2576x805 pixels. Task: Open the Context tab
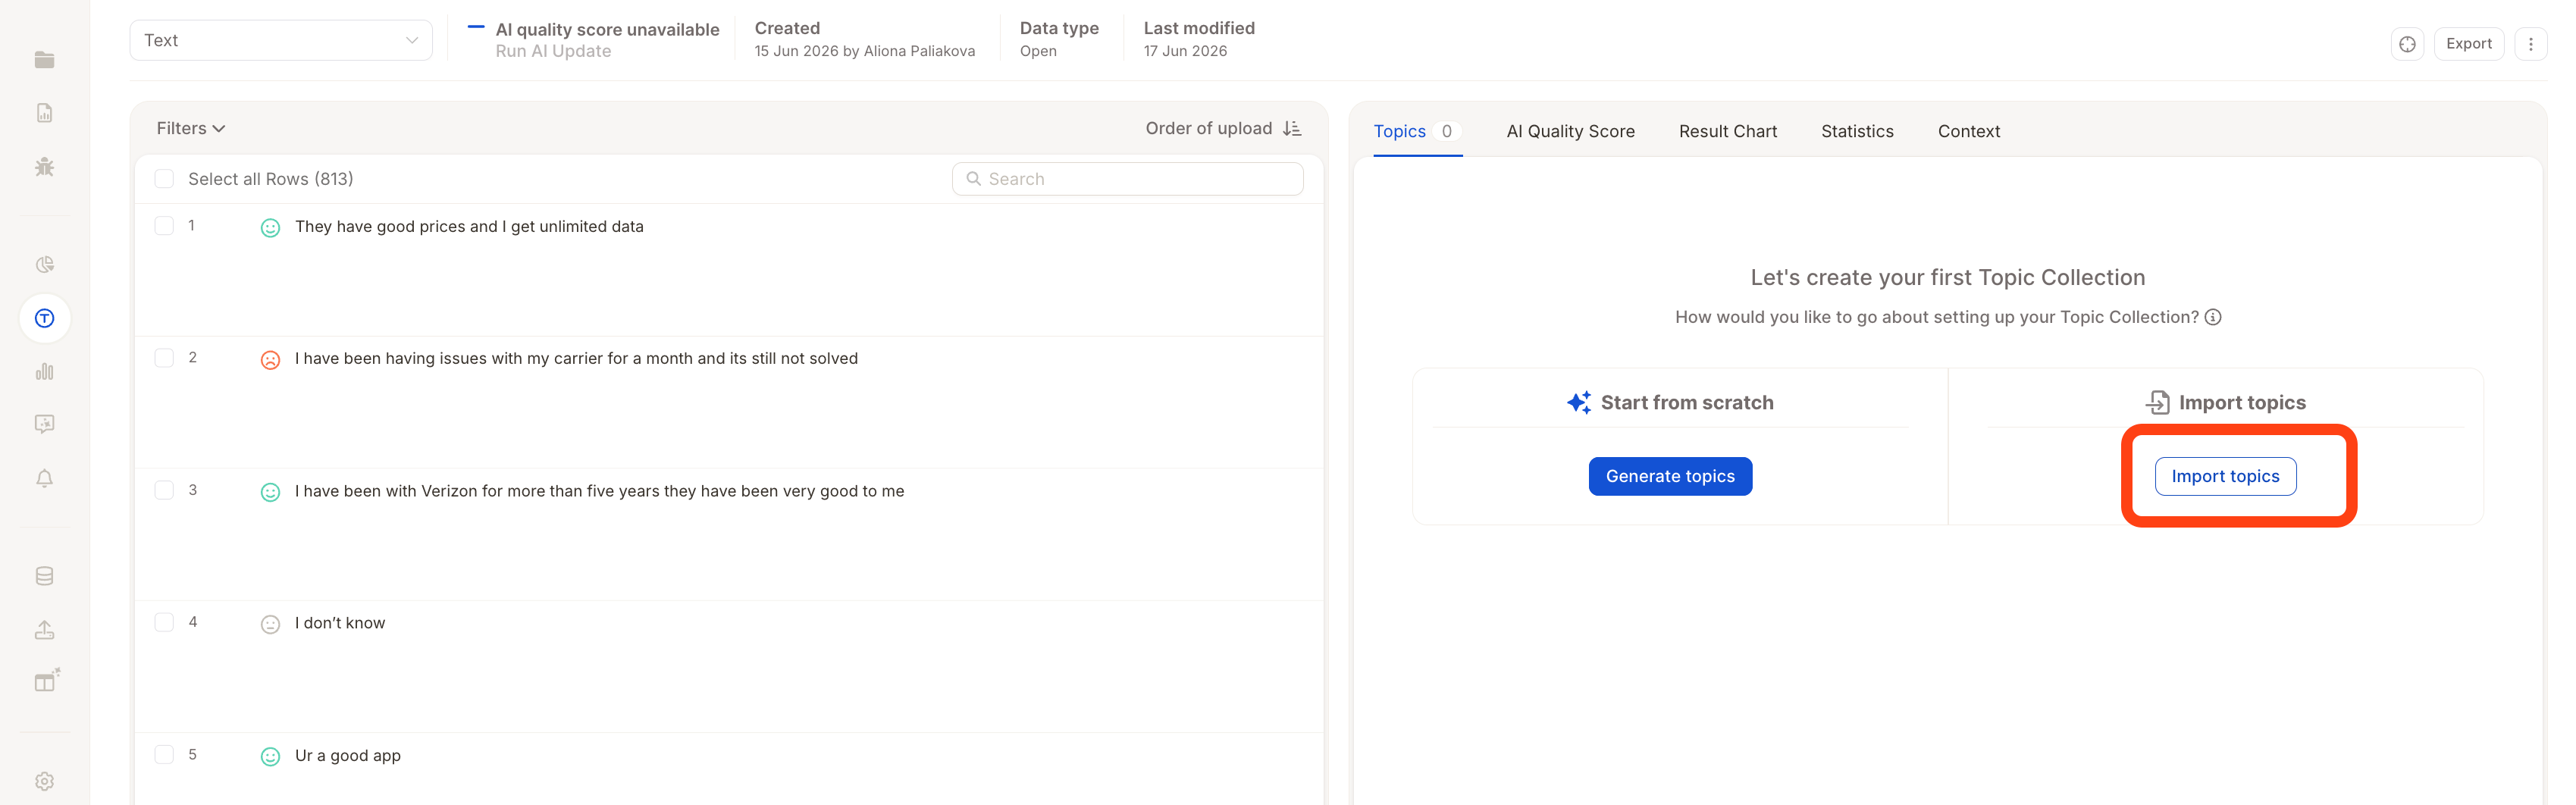click(x=1968, y=131)
